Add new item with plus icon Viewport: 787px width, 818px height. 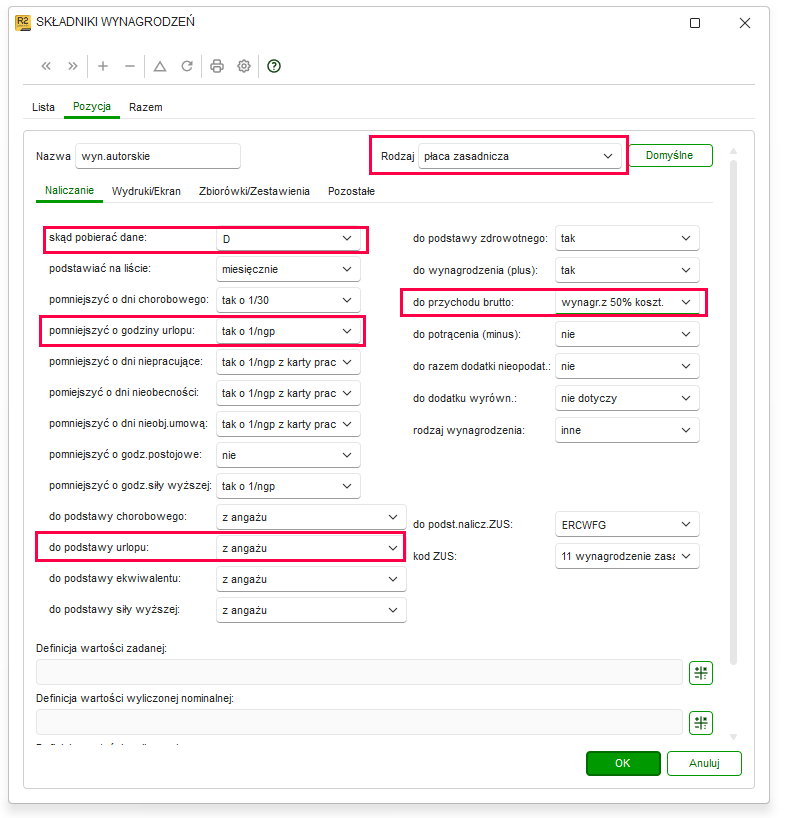[103, 66]
